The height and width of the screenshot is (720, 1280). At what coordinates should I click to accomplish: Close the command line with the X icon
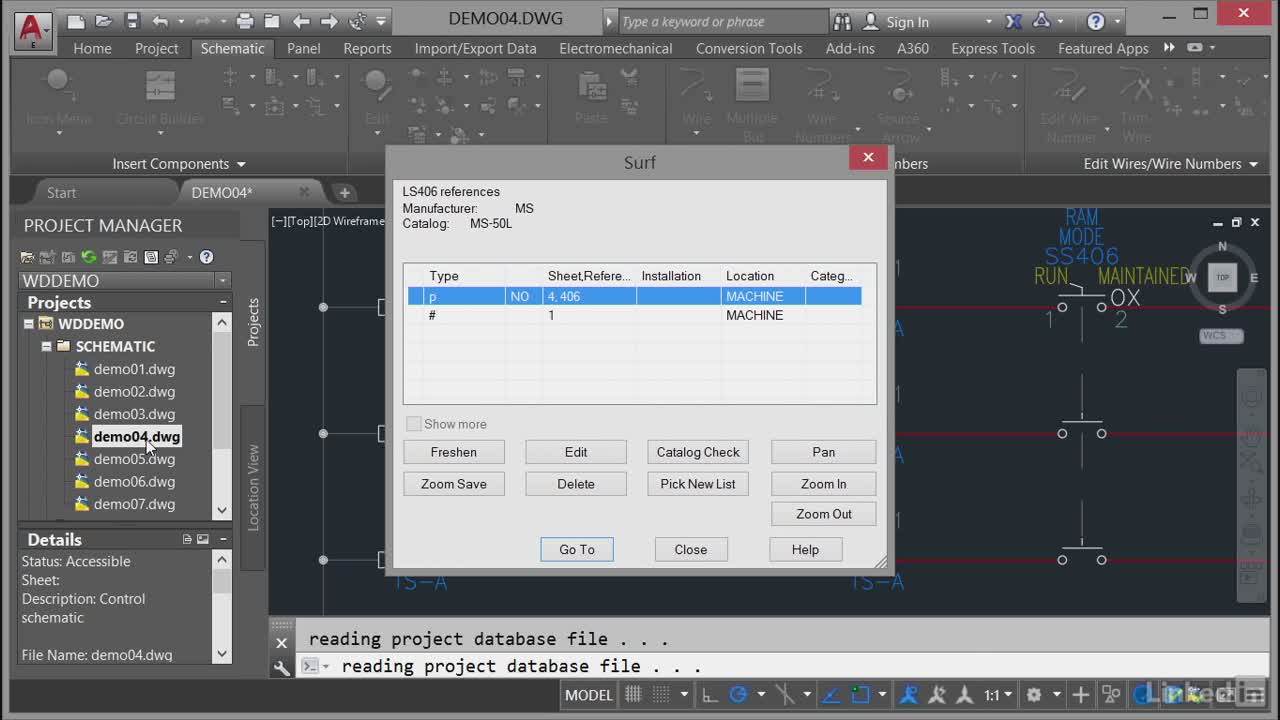282,642
